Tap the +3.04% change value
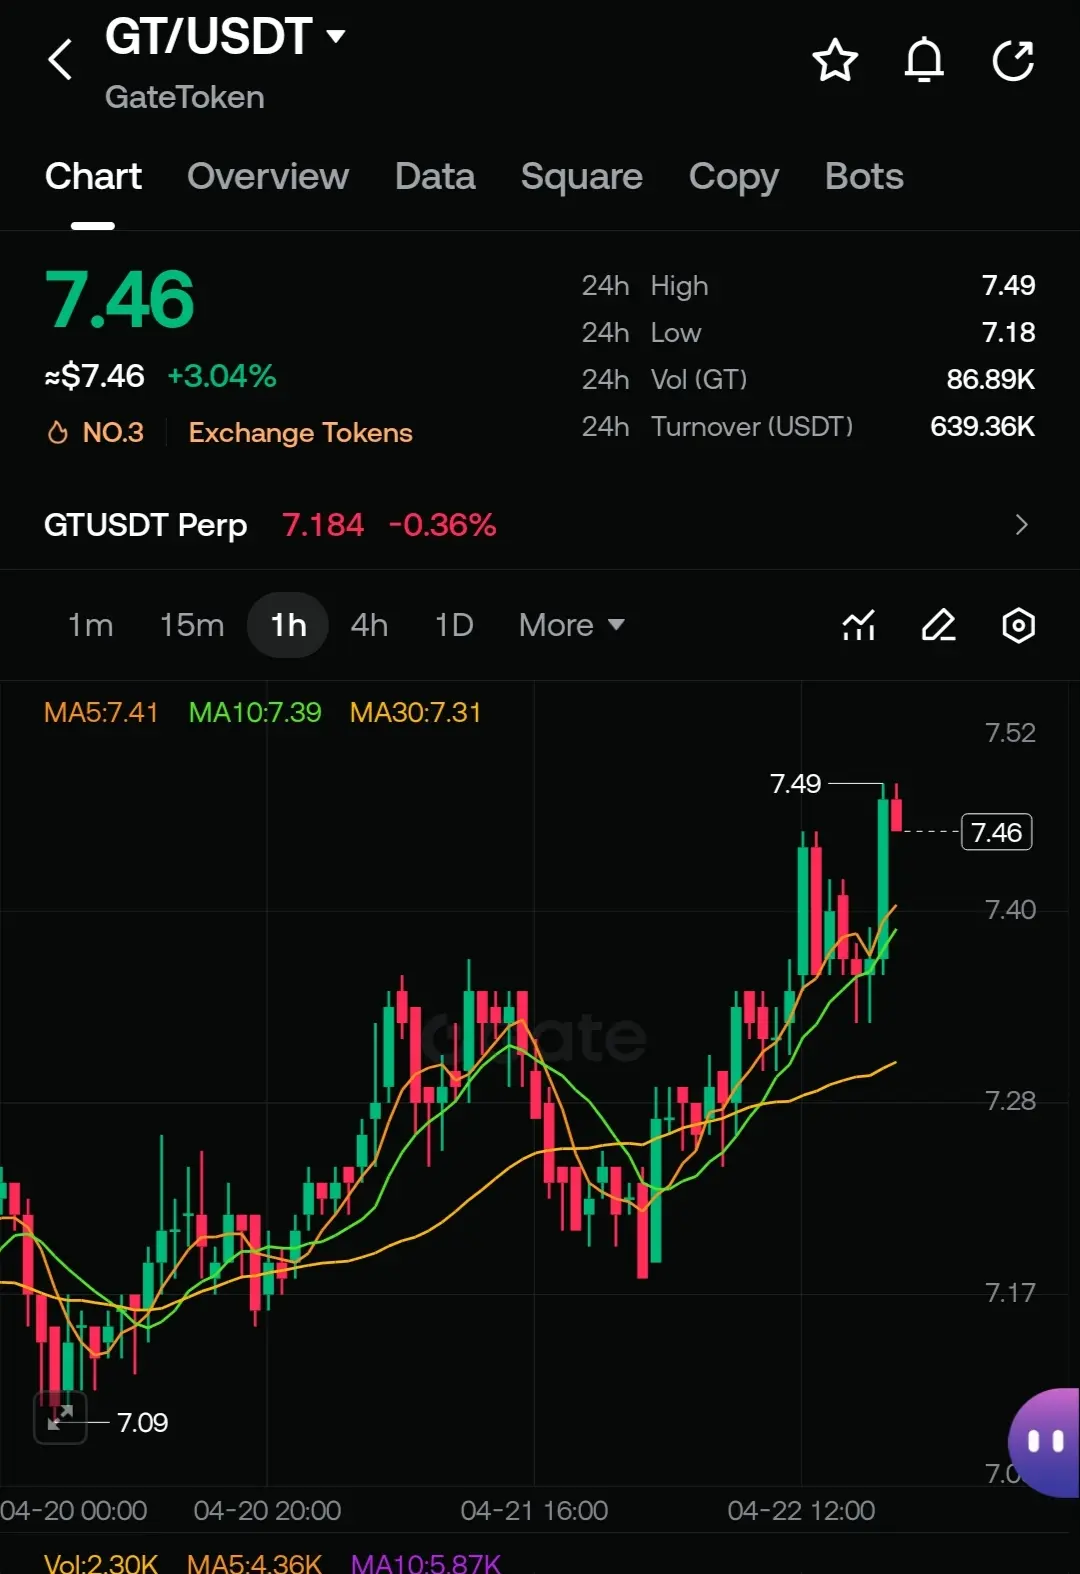Viewport: 1080px width, 1574px height. point(221,377)
